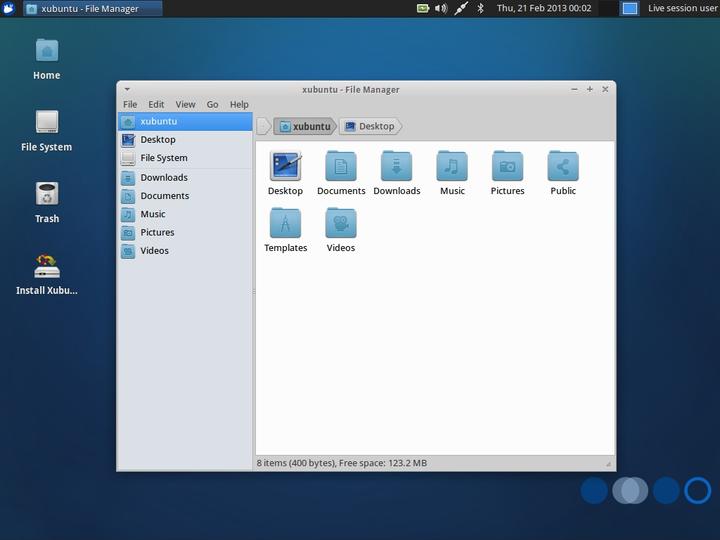
Task: Click the Bluetooth icon in the panel
Action: coord(480,8)
